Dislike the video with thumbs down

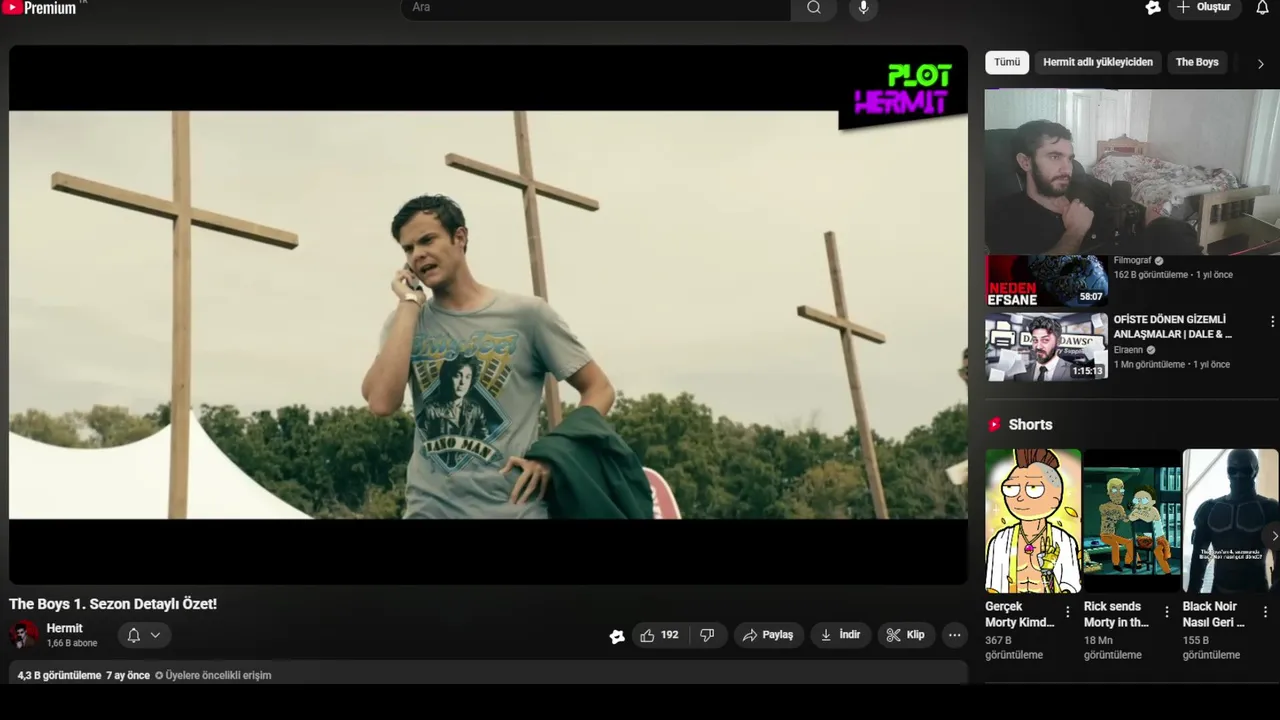(x=707, y=635)
